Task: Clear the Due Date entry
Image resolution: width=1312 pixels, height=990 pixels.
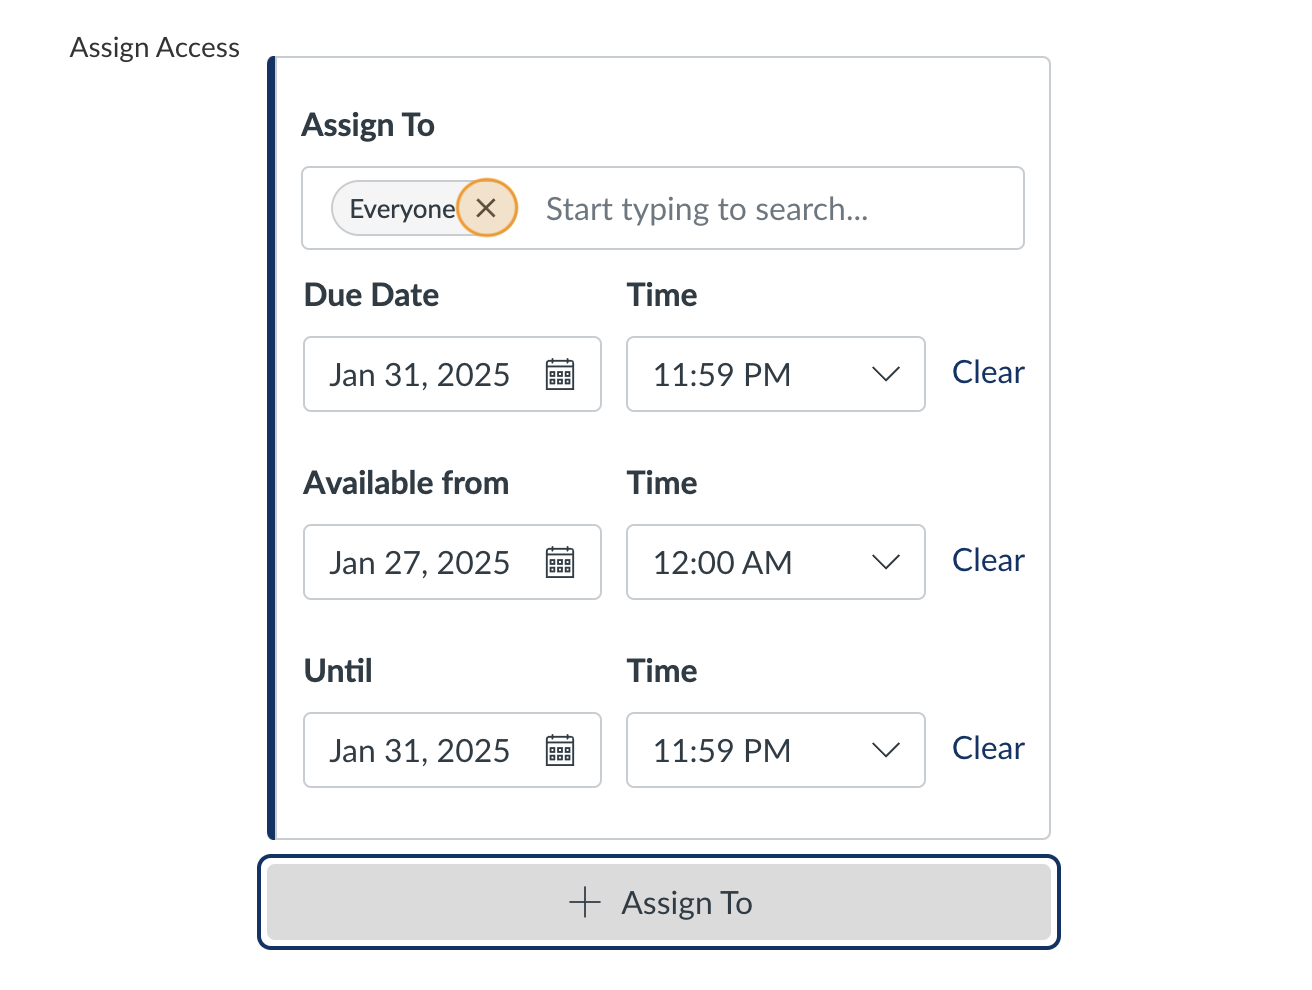Action: coord(988,372)
